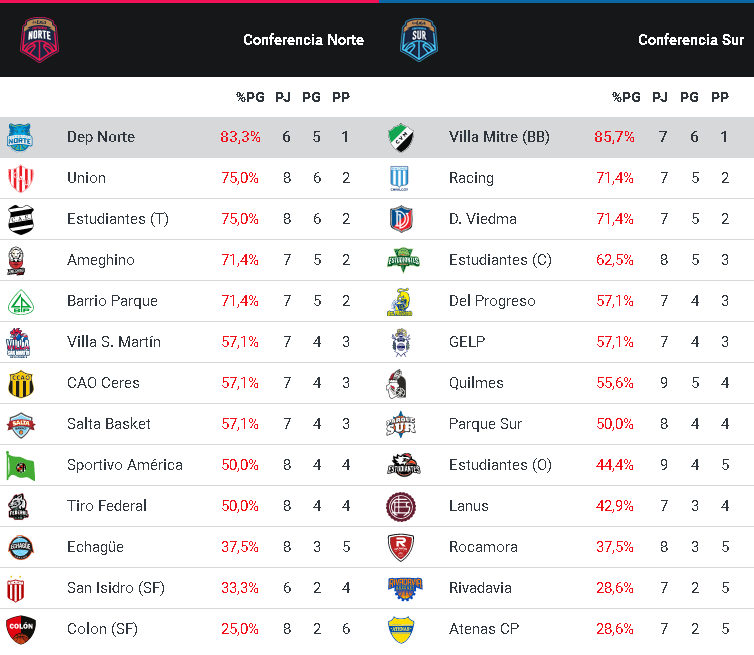Image resolution: width=754 pixels, height=655 pixels.
Task: Click the Rivadavia team logo
Action: [405, 588]
